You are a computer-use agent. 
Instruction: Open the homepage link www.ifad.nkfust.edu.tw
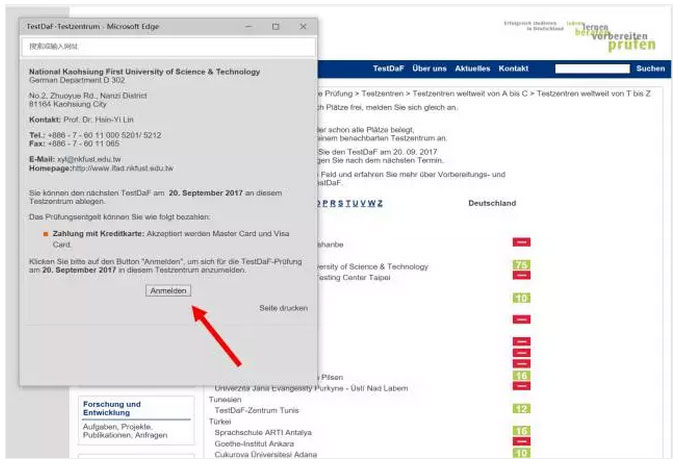122,168
